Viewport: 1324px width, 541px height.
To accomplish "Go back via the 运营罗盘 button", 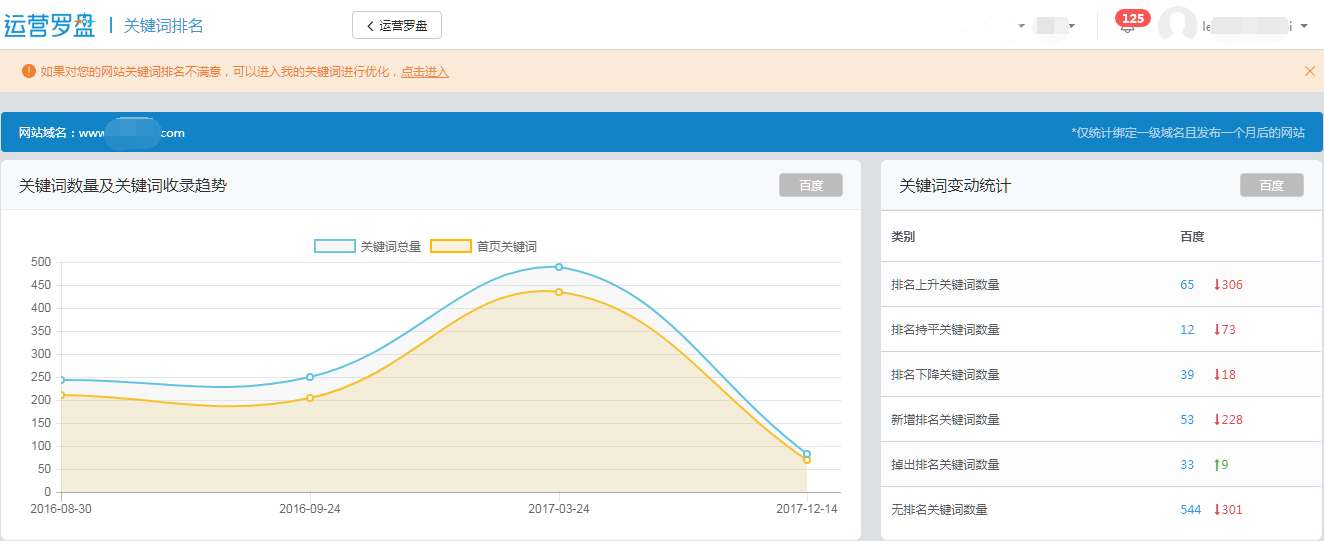I will [397, 25].
